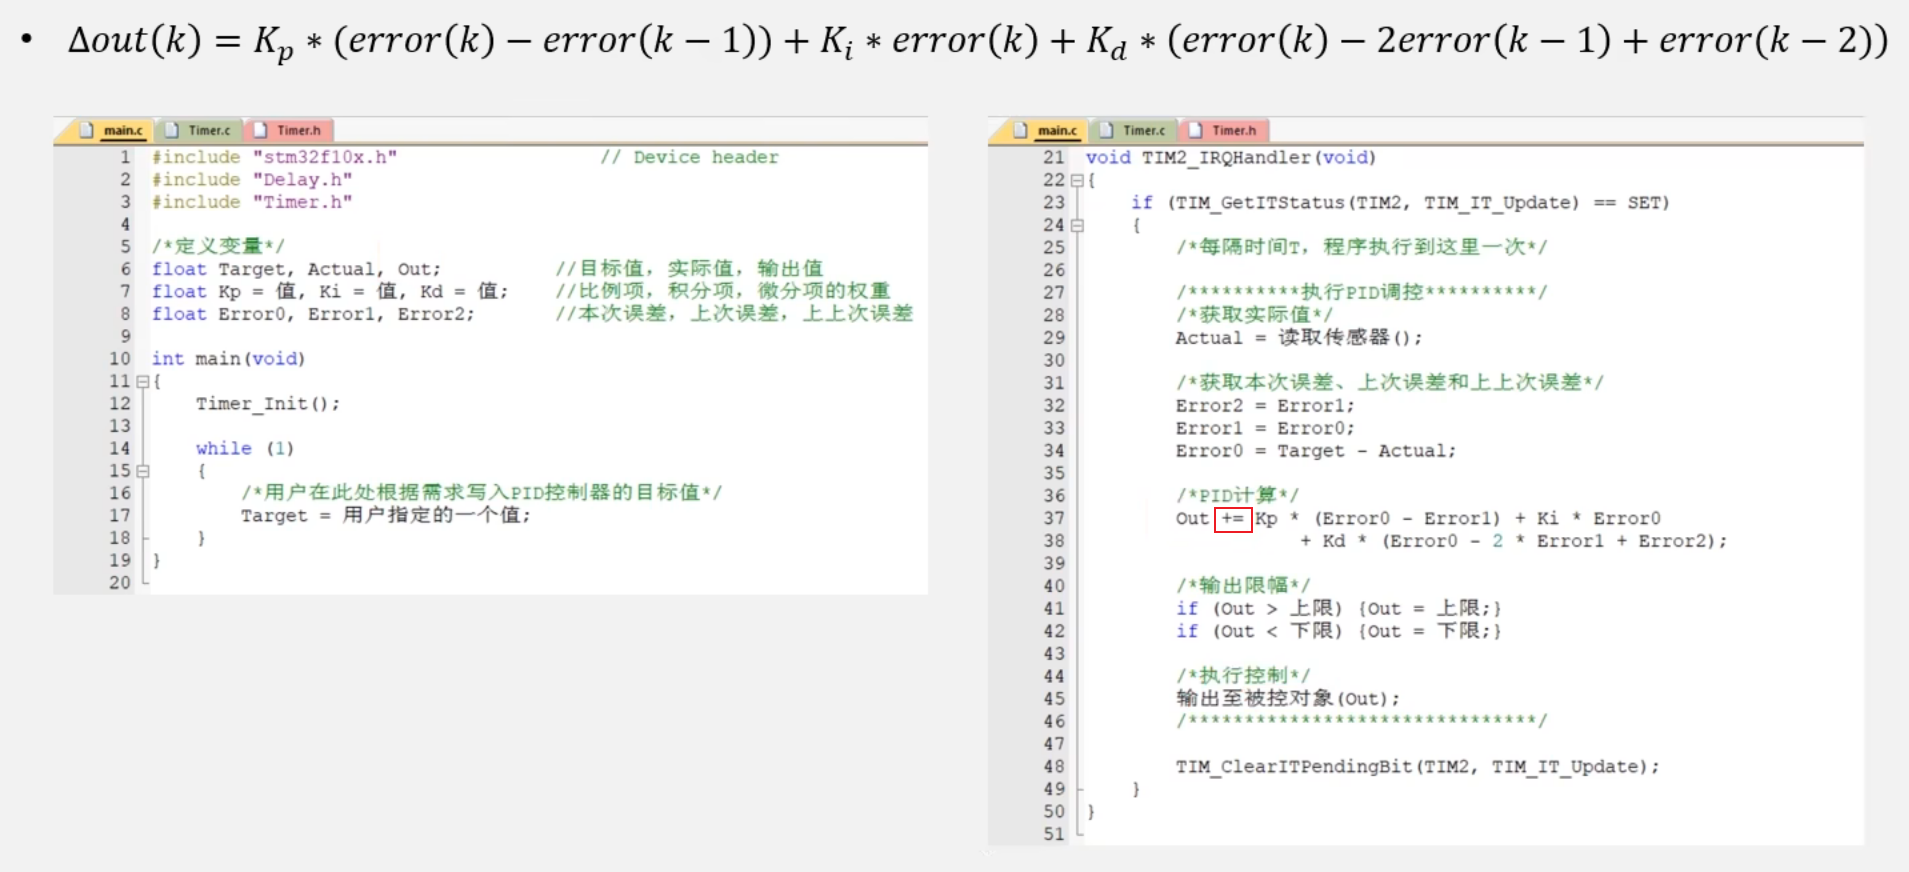The width and height of the screenshot is (1909, 872).
Task: Click the #include "stm32f10x.h" line
Action: point(275,157)
